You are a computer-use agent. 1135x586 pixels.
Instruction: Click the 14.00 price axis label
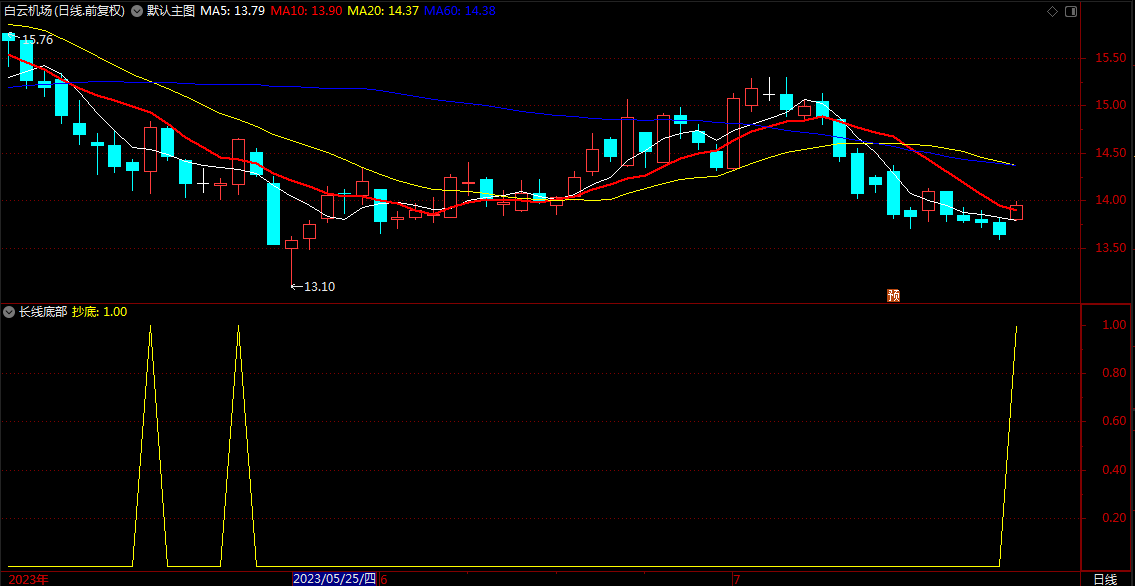1110,200
